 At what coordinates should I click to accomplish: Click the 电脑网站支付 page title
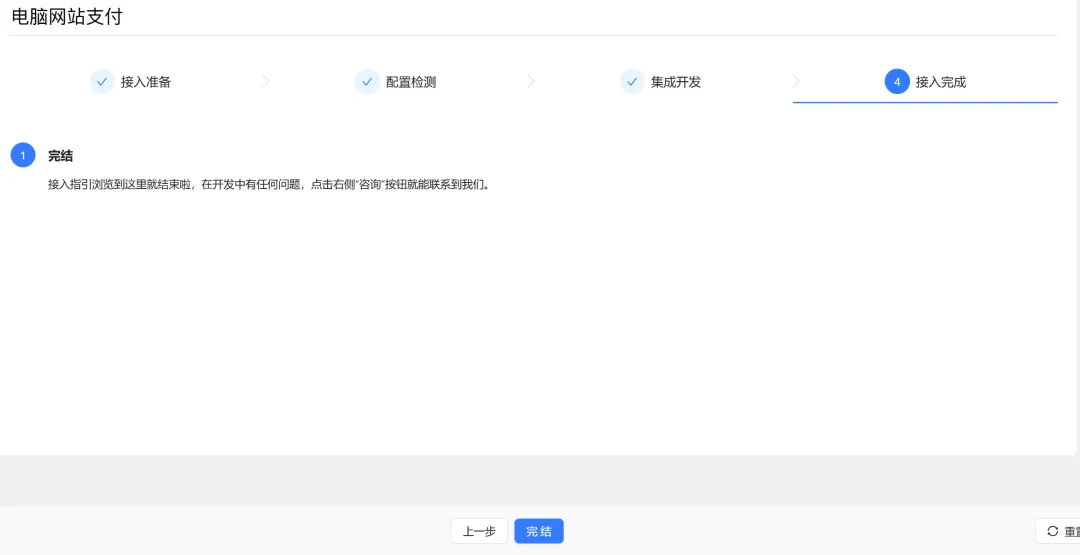click(68, 17)
